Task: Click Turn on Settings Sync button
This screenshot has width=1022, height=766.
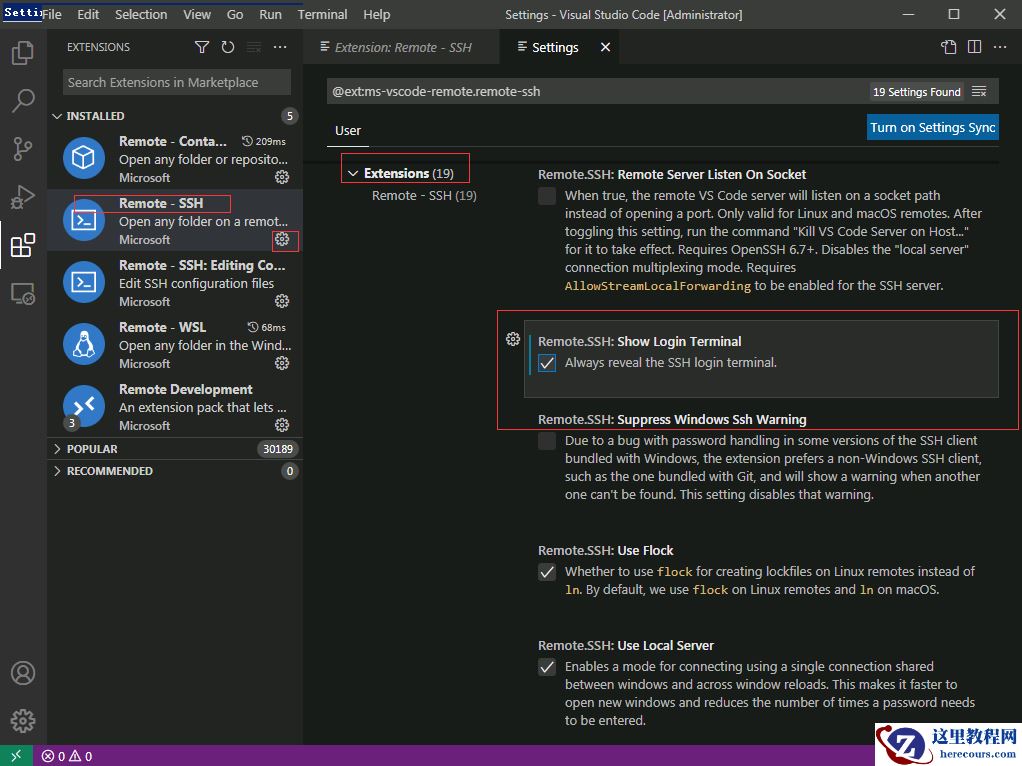Action: 932,127
